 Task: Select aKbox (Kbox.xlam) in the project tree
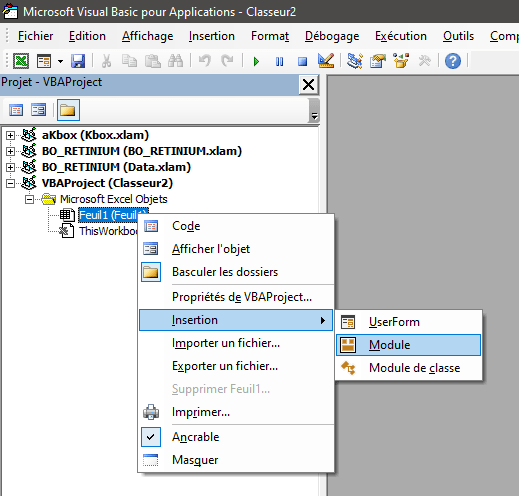click(95, 135)
